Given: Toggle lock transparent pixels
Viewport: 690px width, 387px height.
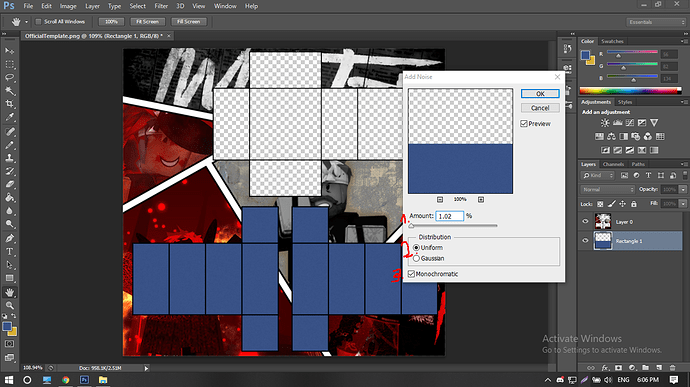Looking at the screenshot, I should [600, 204].
